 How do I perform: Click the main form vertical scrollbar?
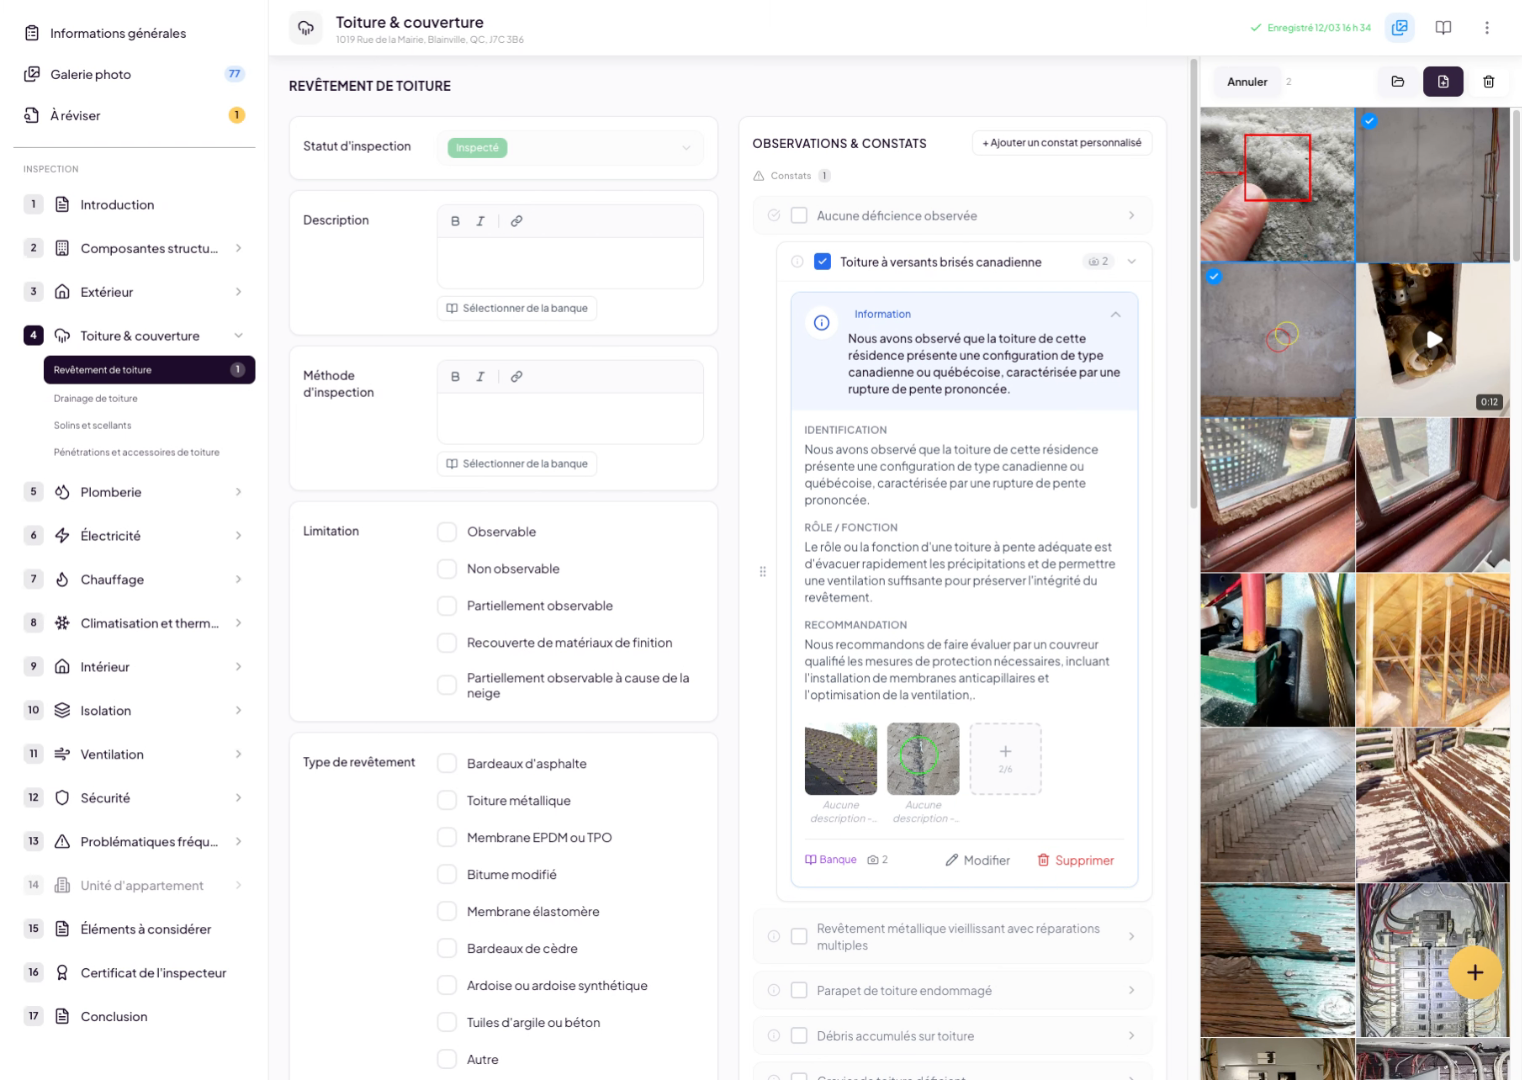[1193, 280]
